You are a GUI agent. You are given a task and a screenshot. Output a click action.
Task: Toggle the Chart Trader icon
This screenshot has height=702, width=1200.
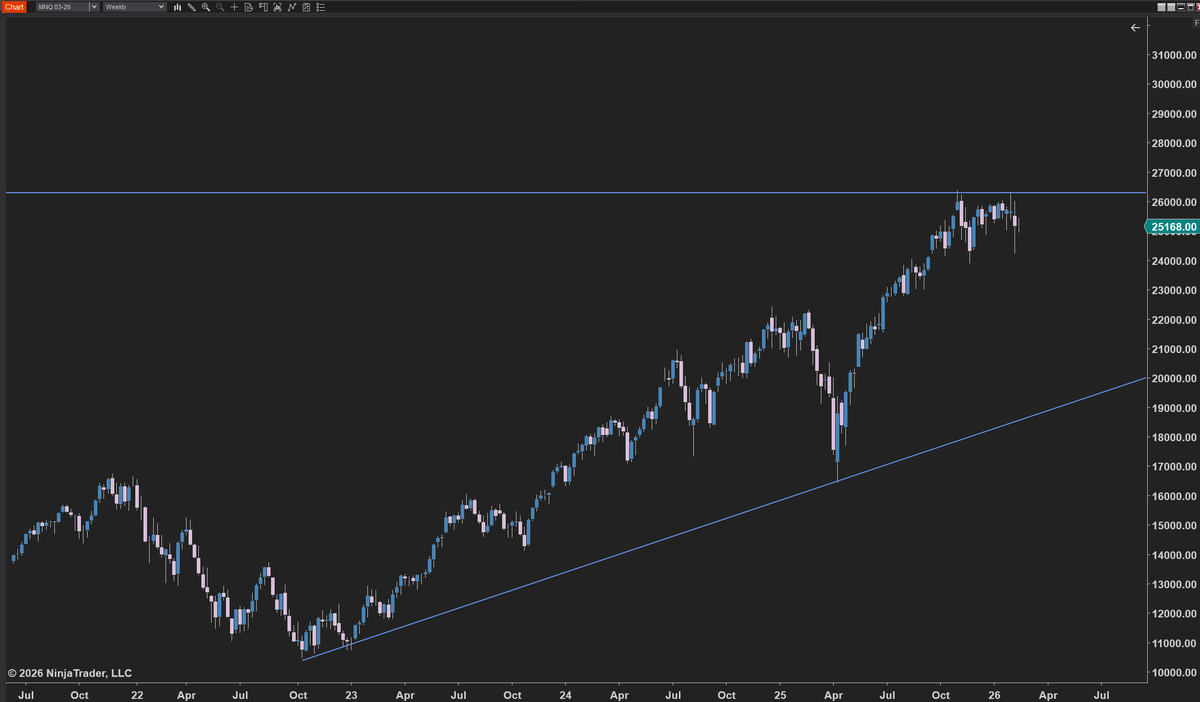[x=263, y=7]
